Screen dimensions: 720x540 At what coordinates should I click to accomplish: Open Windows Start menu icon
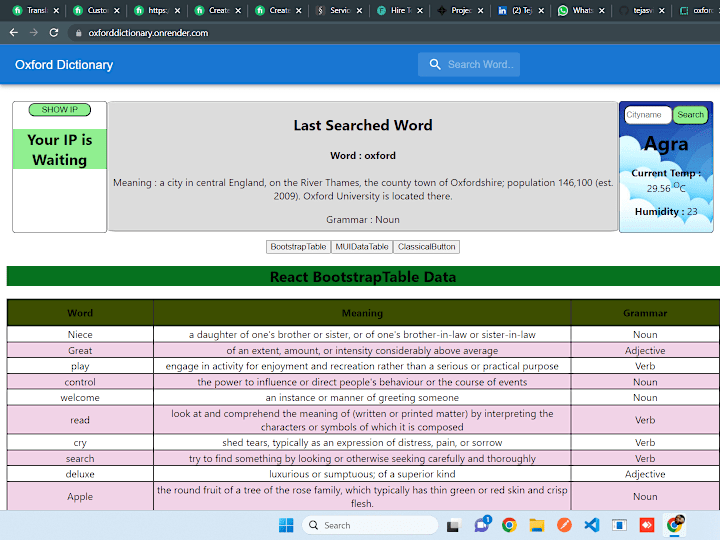286,525
